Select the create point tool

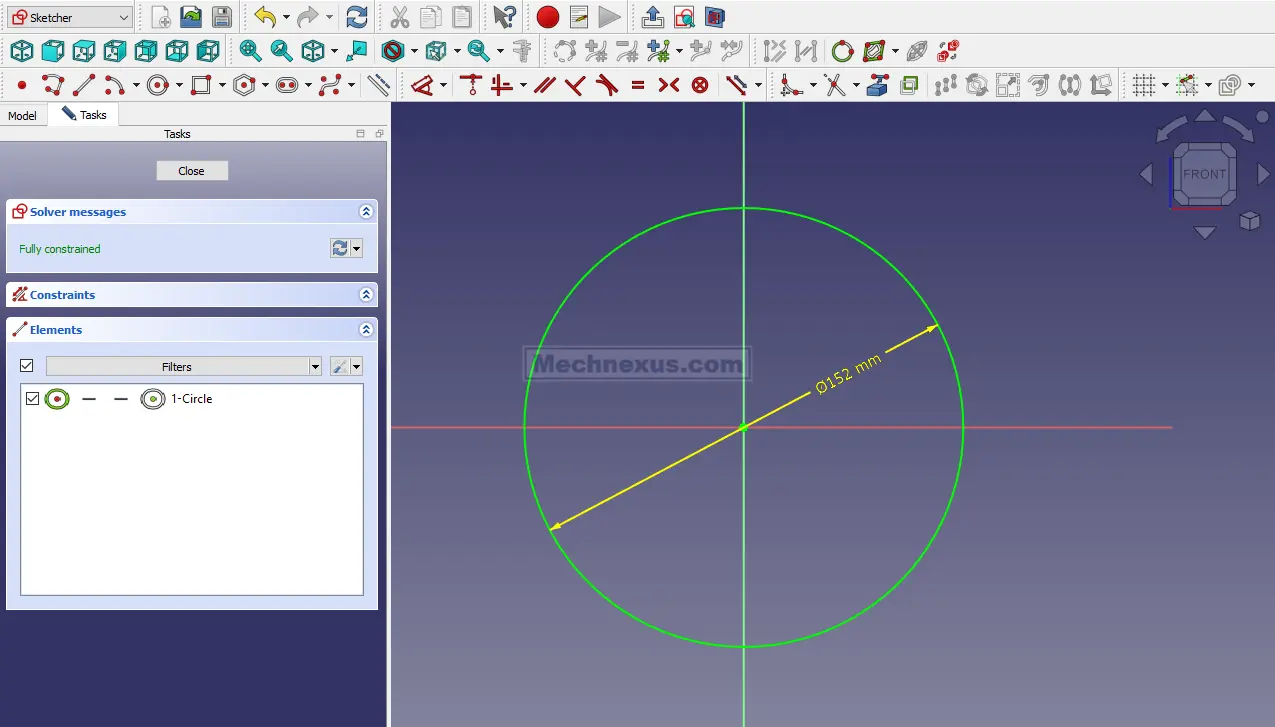(x=21, y=86)
